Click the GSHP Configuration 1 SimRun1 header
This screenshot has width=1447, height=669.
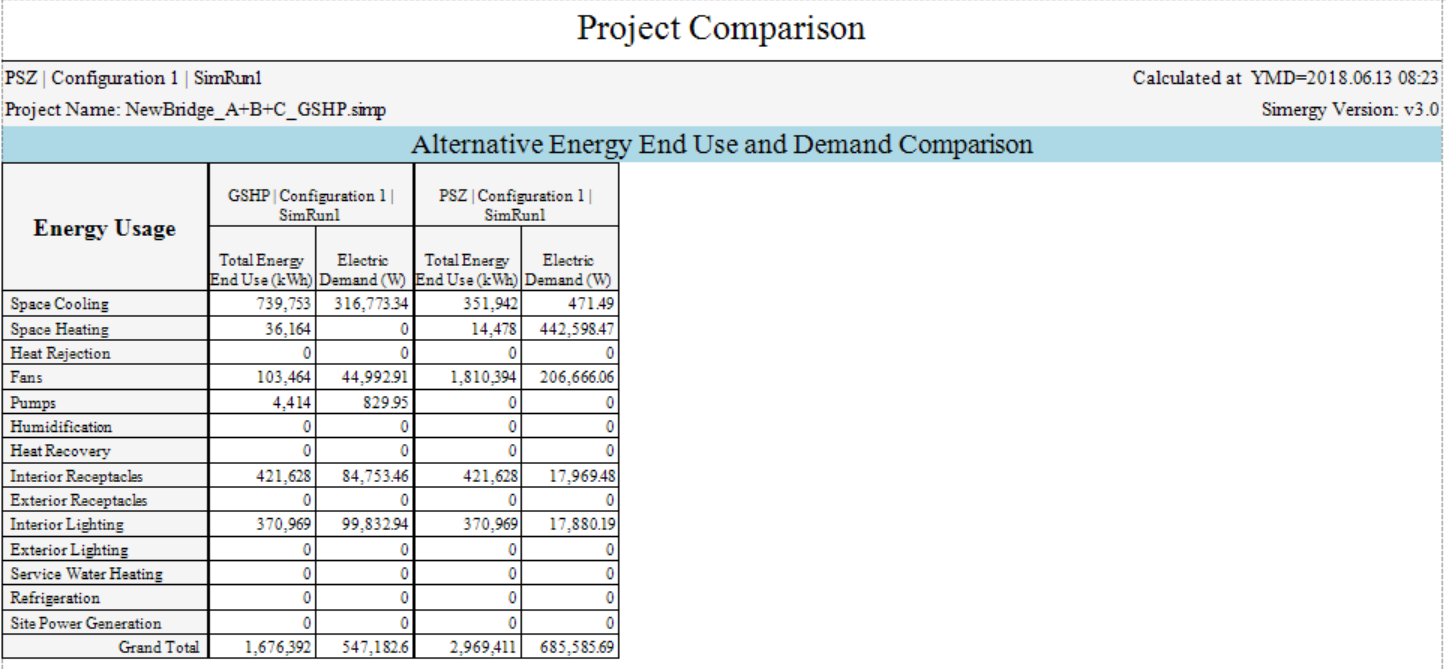point(311,205)
